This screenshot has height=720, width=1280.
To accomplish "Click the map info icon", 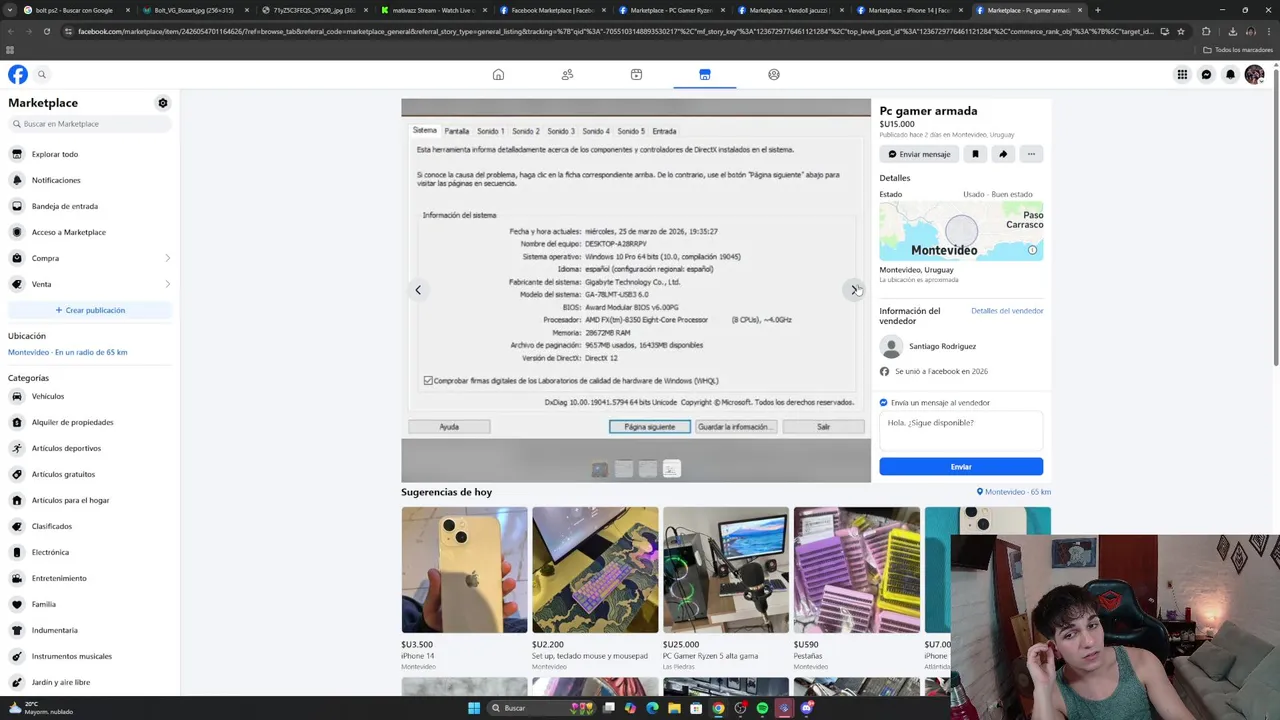I will click(x=1032, y=250).
